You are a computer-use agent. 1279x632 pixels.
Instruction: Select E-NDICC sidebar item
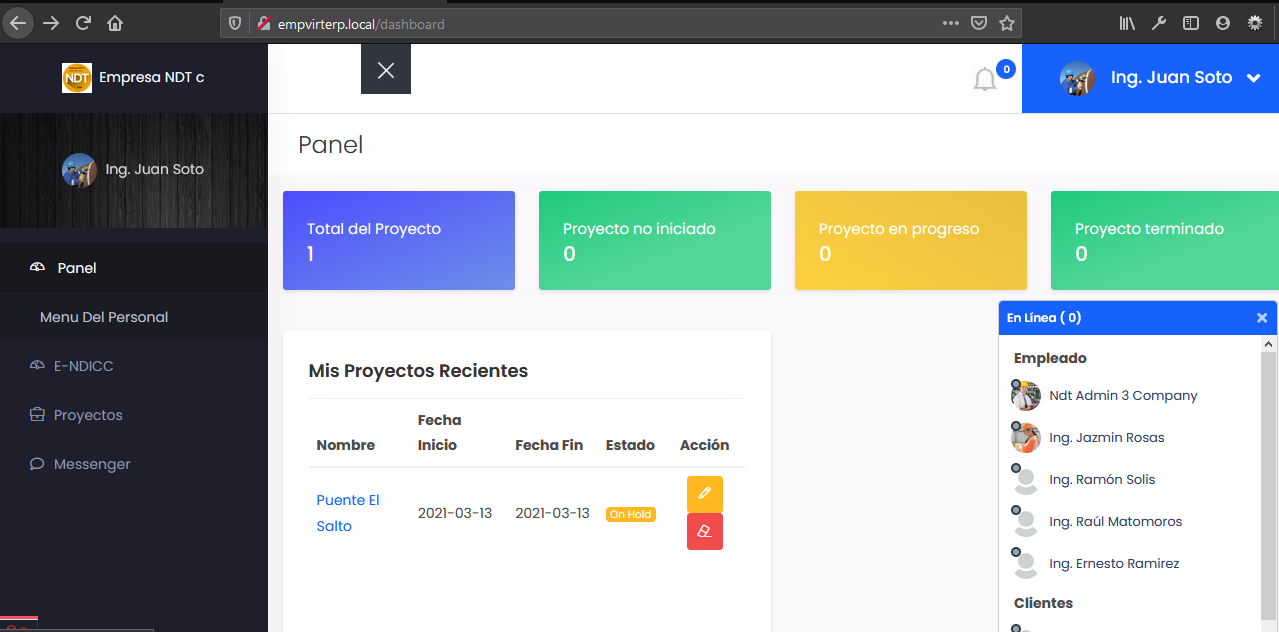(x=83, y=366)
